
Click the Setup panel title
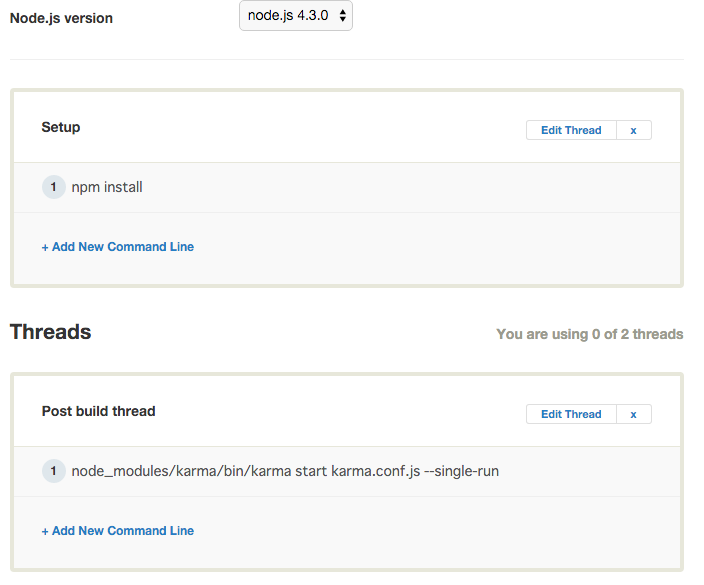tap(61, 127)
